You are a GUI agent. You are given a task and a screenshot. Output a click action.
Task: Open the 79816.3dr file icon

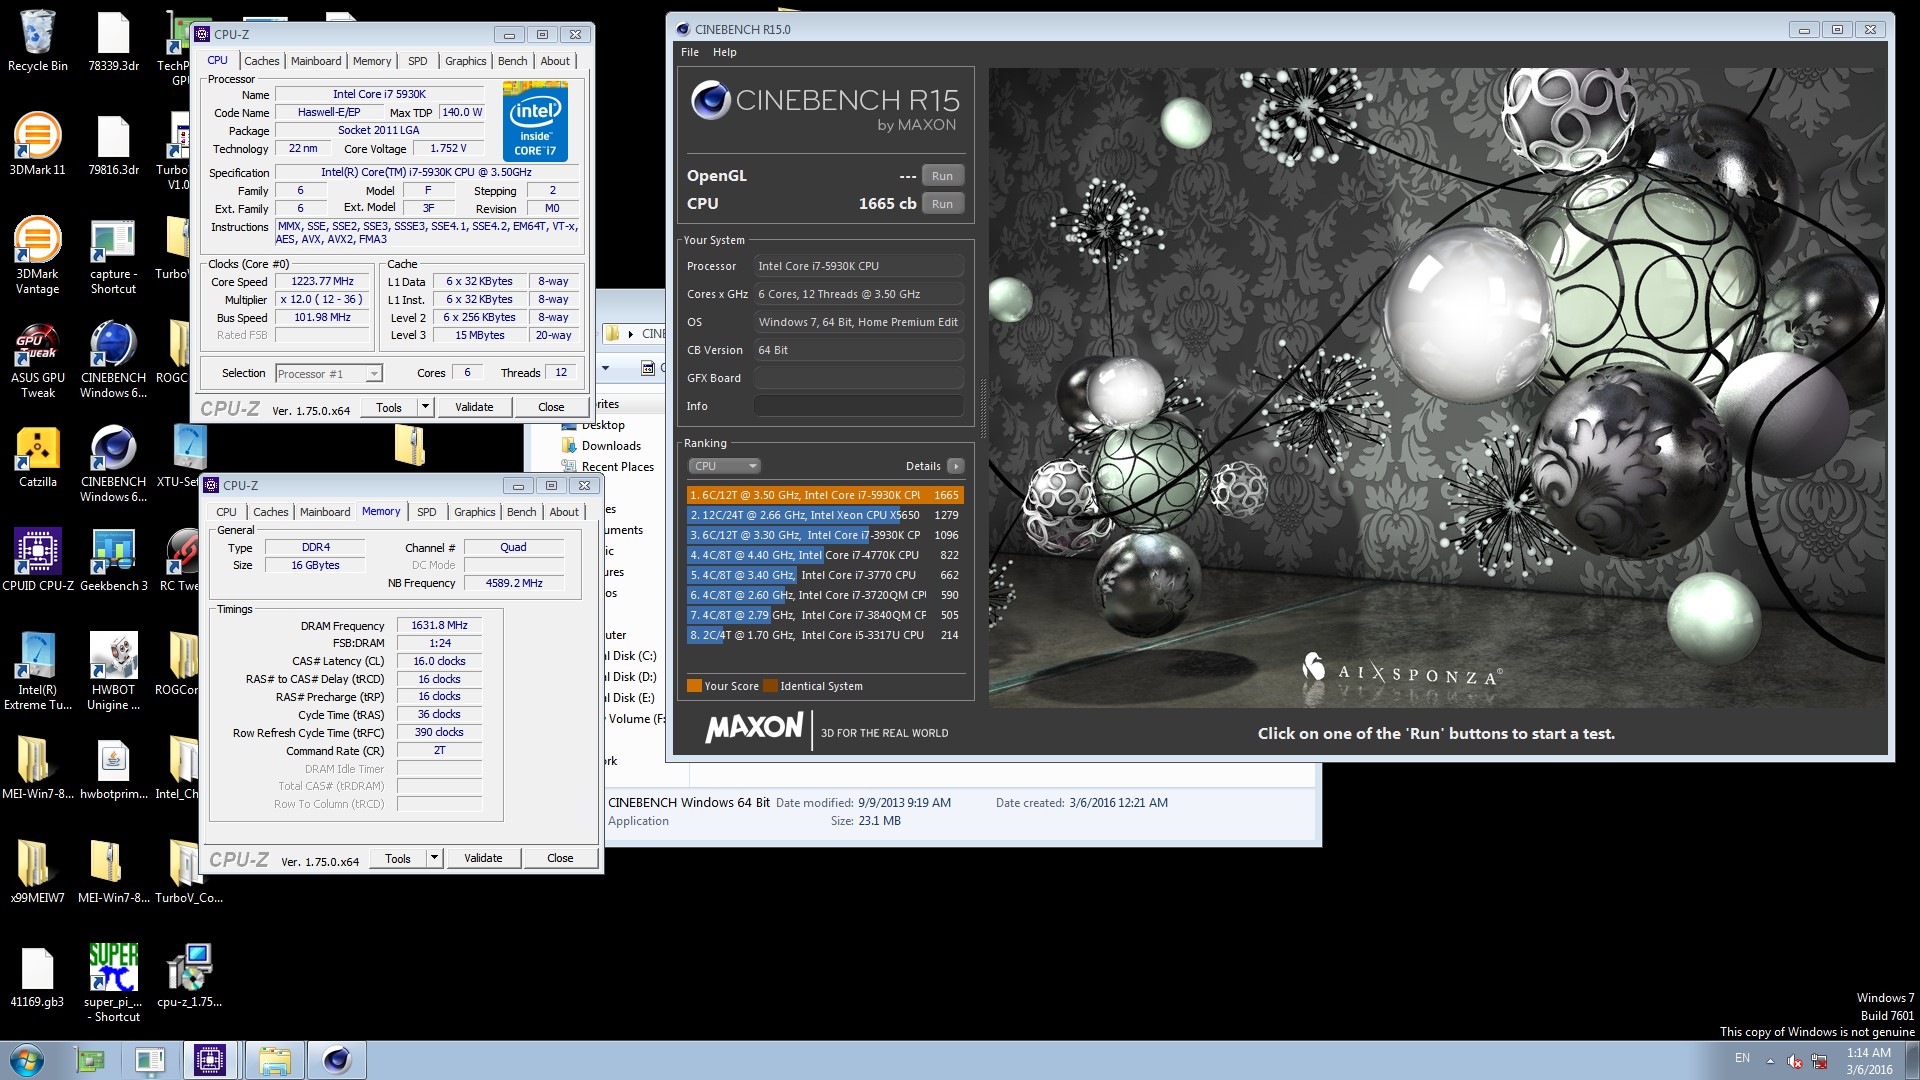[113, 146]
